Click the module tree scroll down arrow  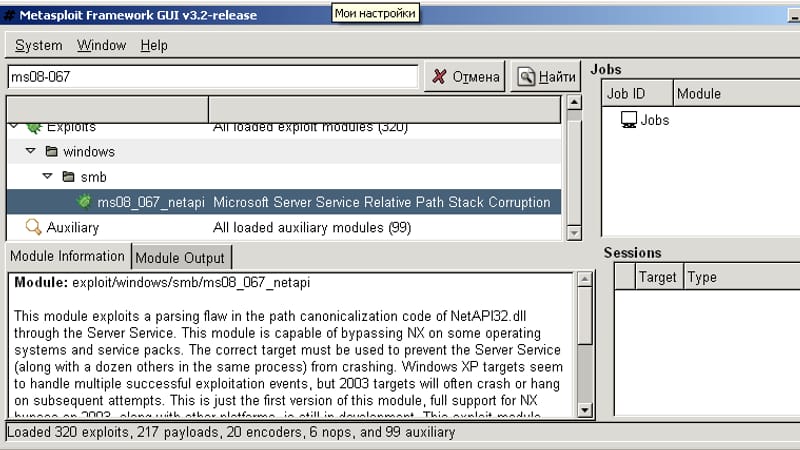[574, 233]
